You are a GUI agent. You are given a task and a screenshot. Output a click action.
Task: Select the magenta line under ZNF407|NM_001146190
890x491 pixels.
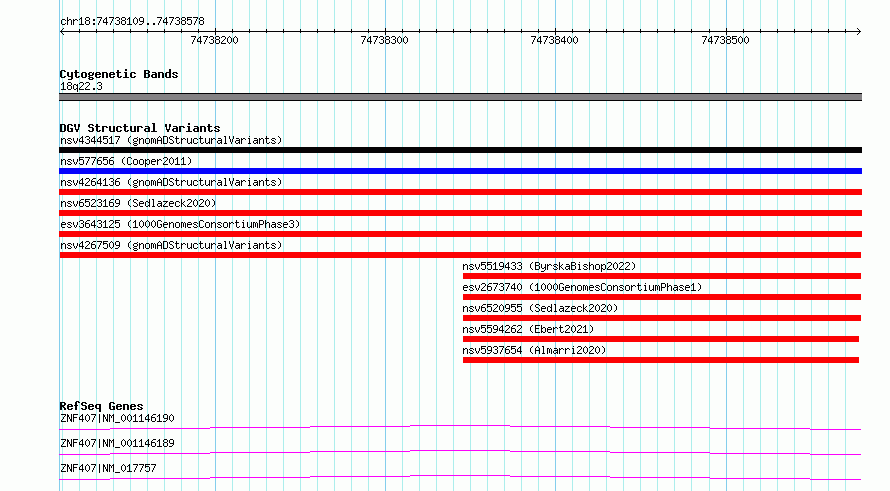tap(460, 427)
